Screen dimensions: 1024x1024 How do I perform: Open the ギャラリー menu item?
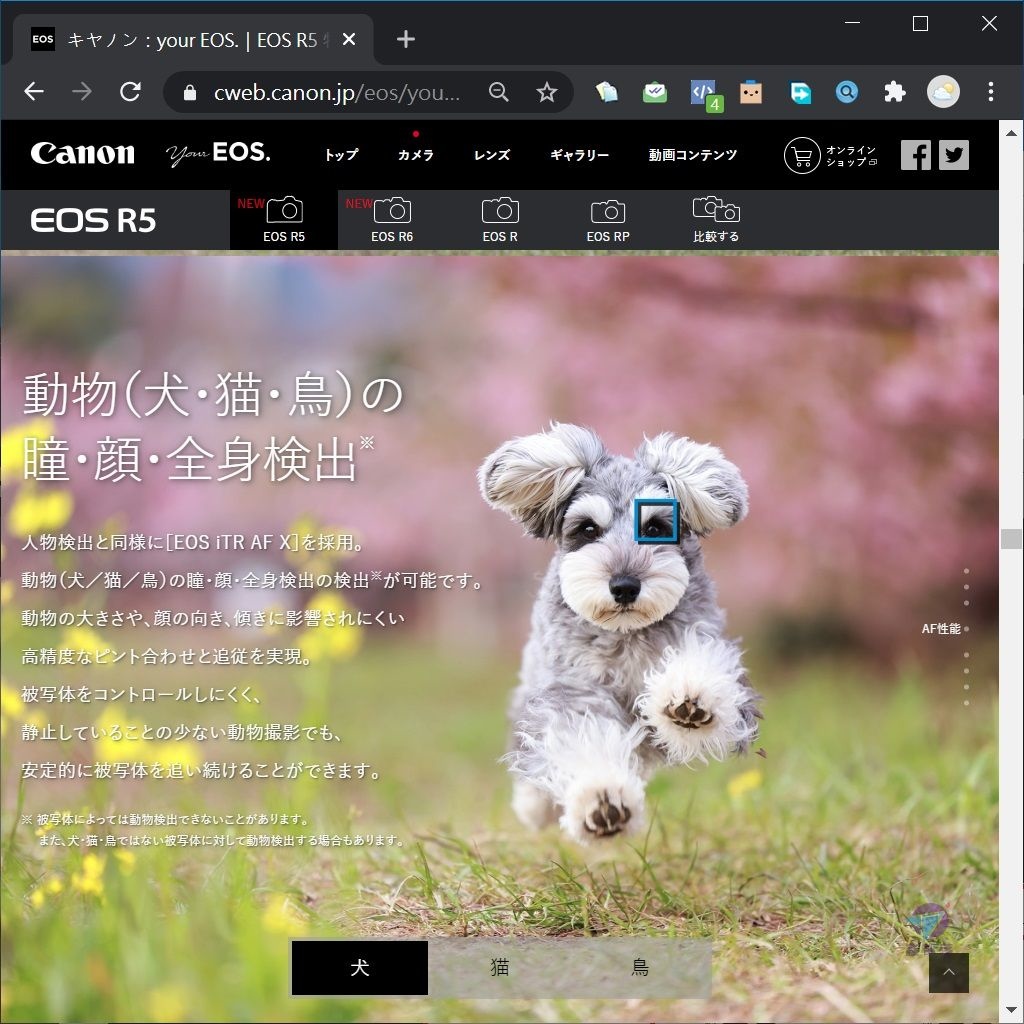579,155
